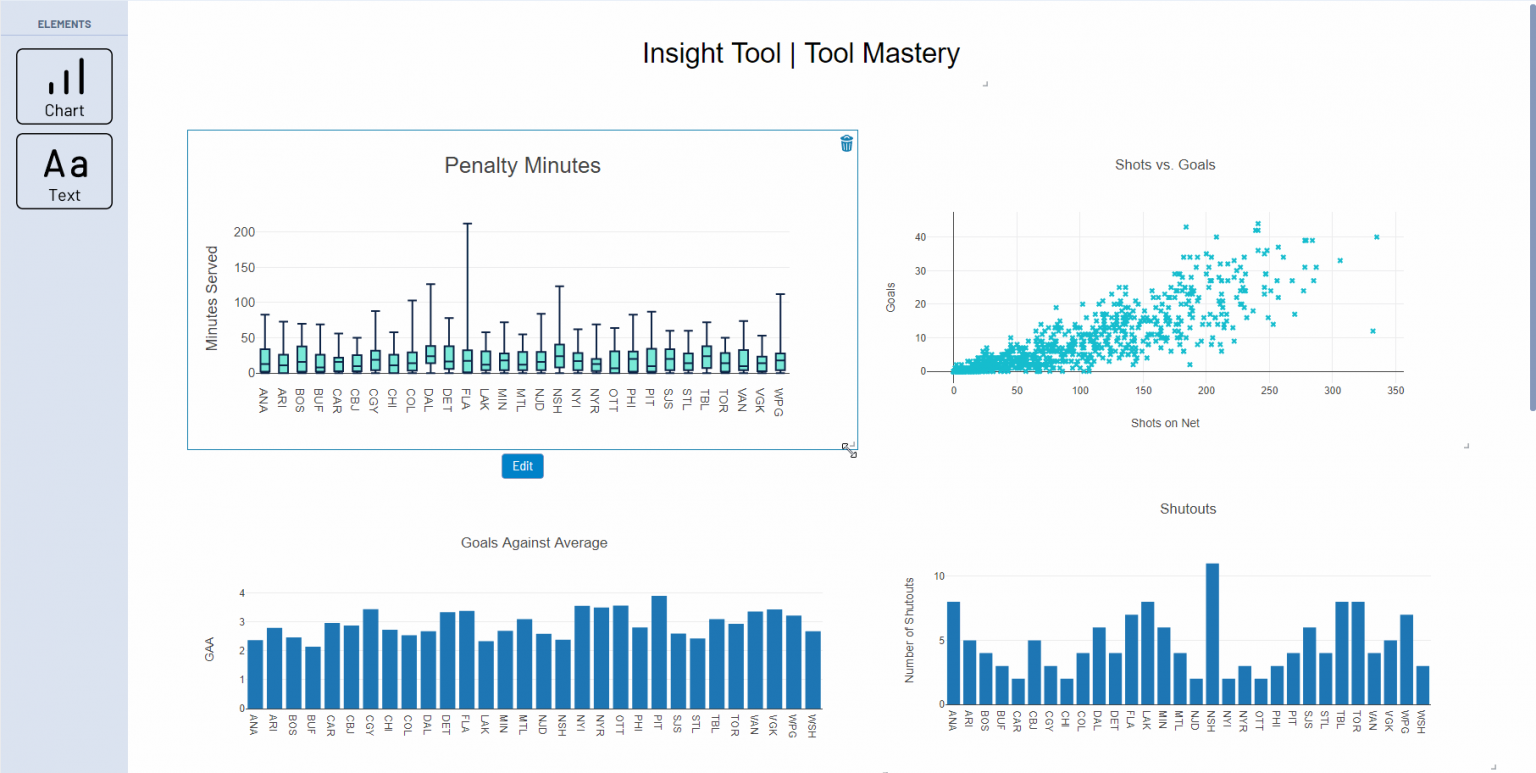Click the 'Number of Shutouts' axis label
This screenshot has width=1536, height=773.
[x=908, y=630]
